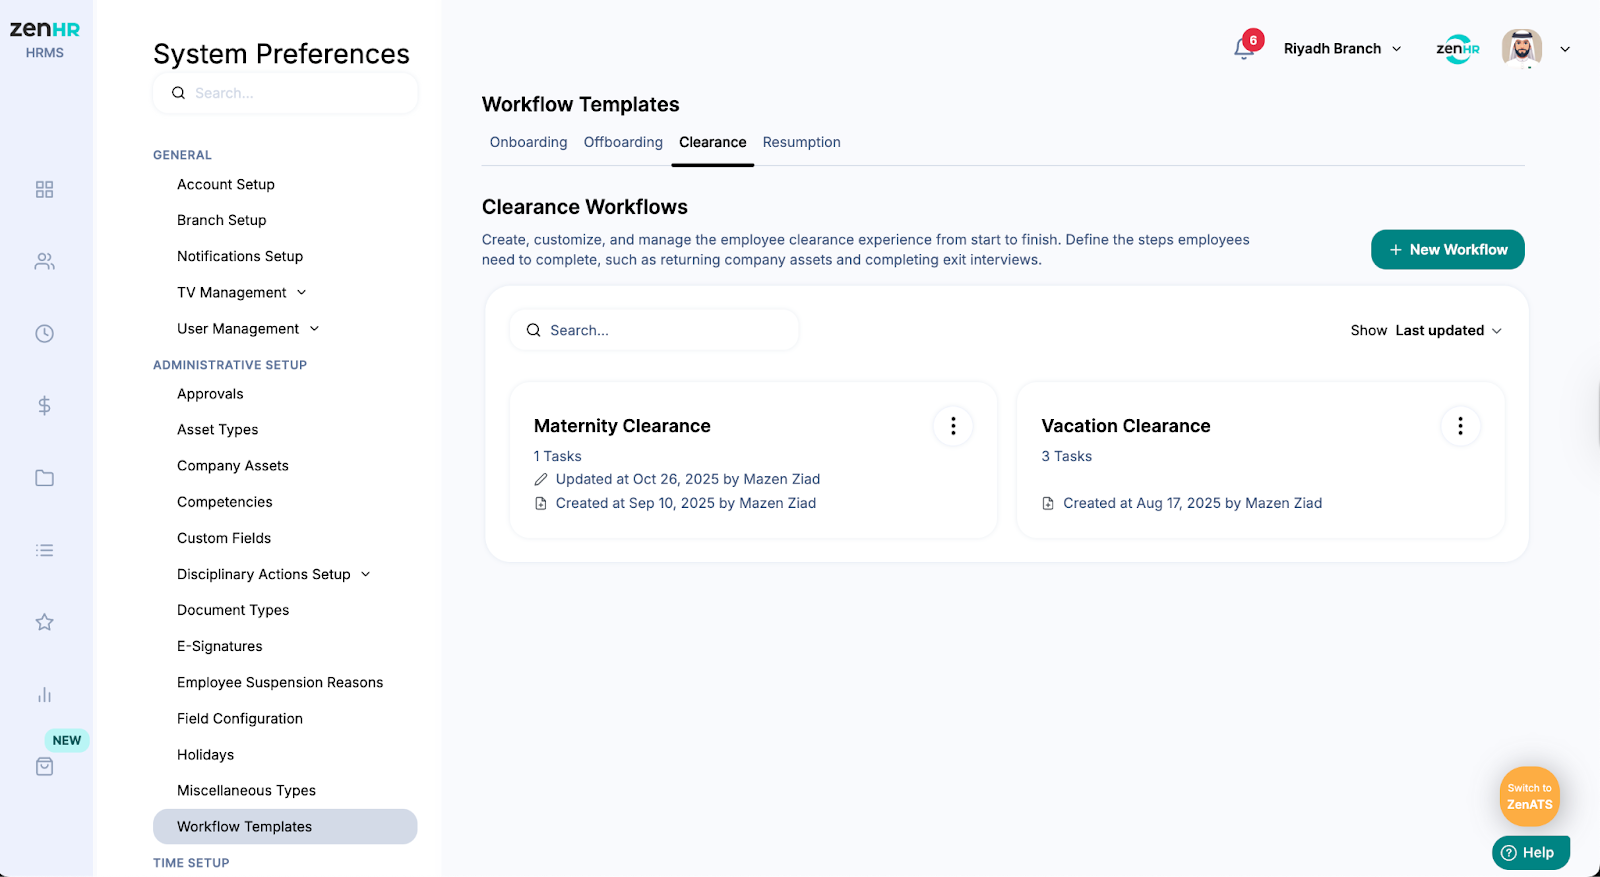
Task: Click the ZenHR company logo in header
Action: pos(1457,48)
